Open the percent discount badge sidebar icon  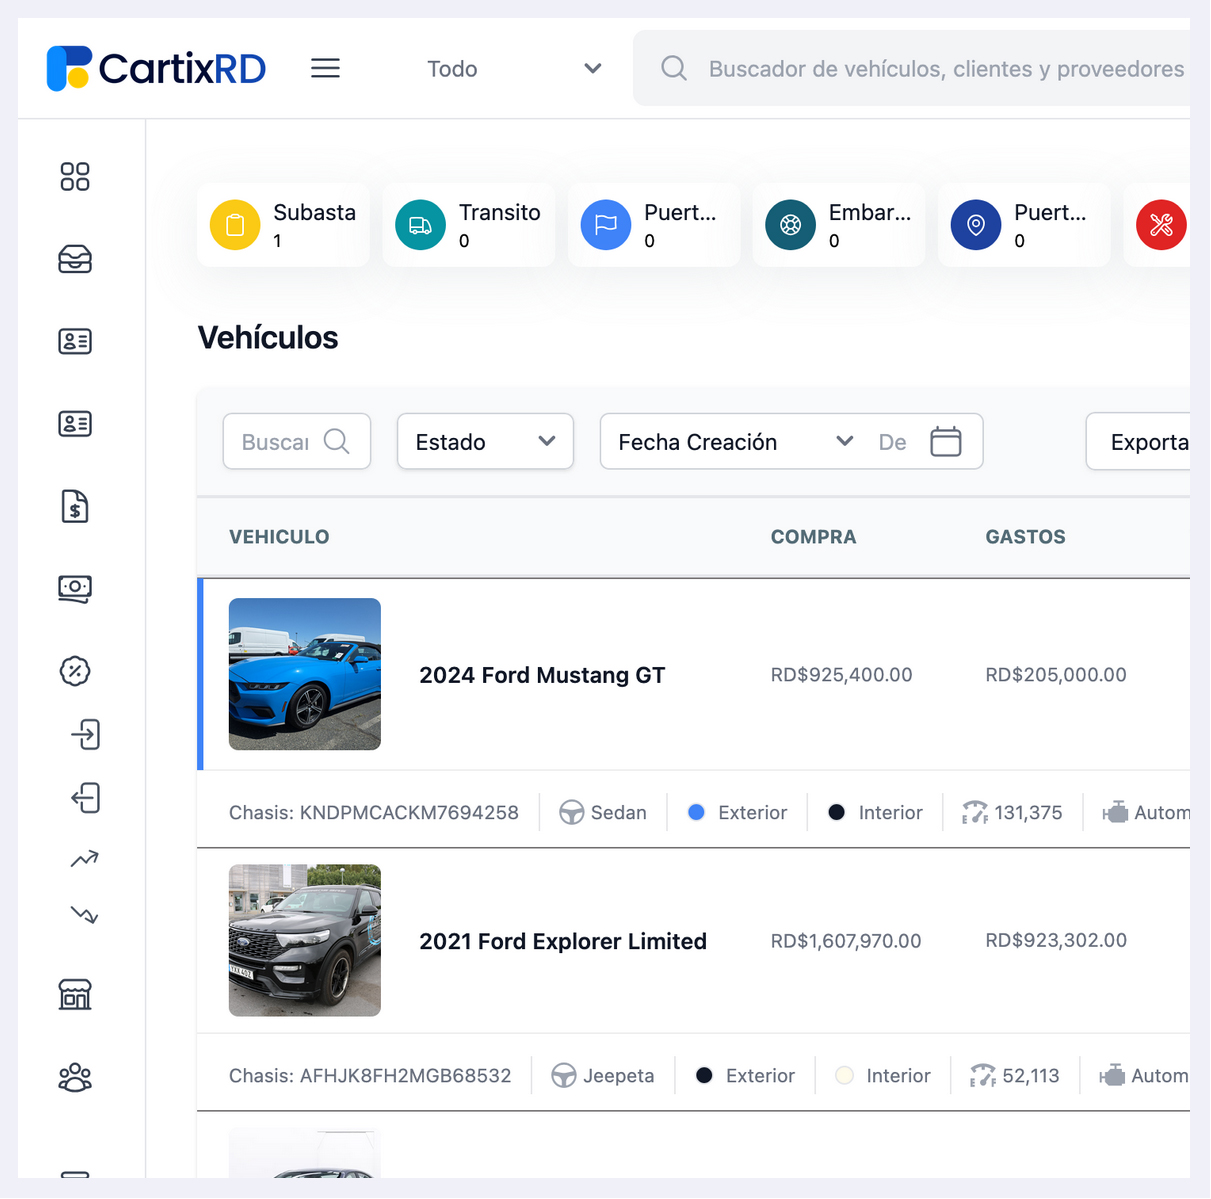coord(75,670)
